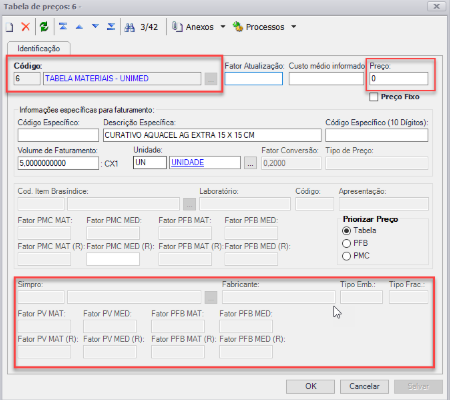Open lookup button next to TABELA MATERIAIS
The height and width of the screenshot is (400, 450).
[x=211, y=79]
